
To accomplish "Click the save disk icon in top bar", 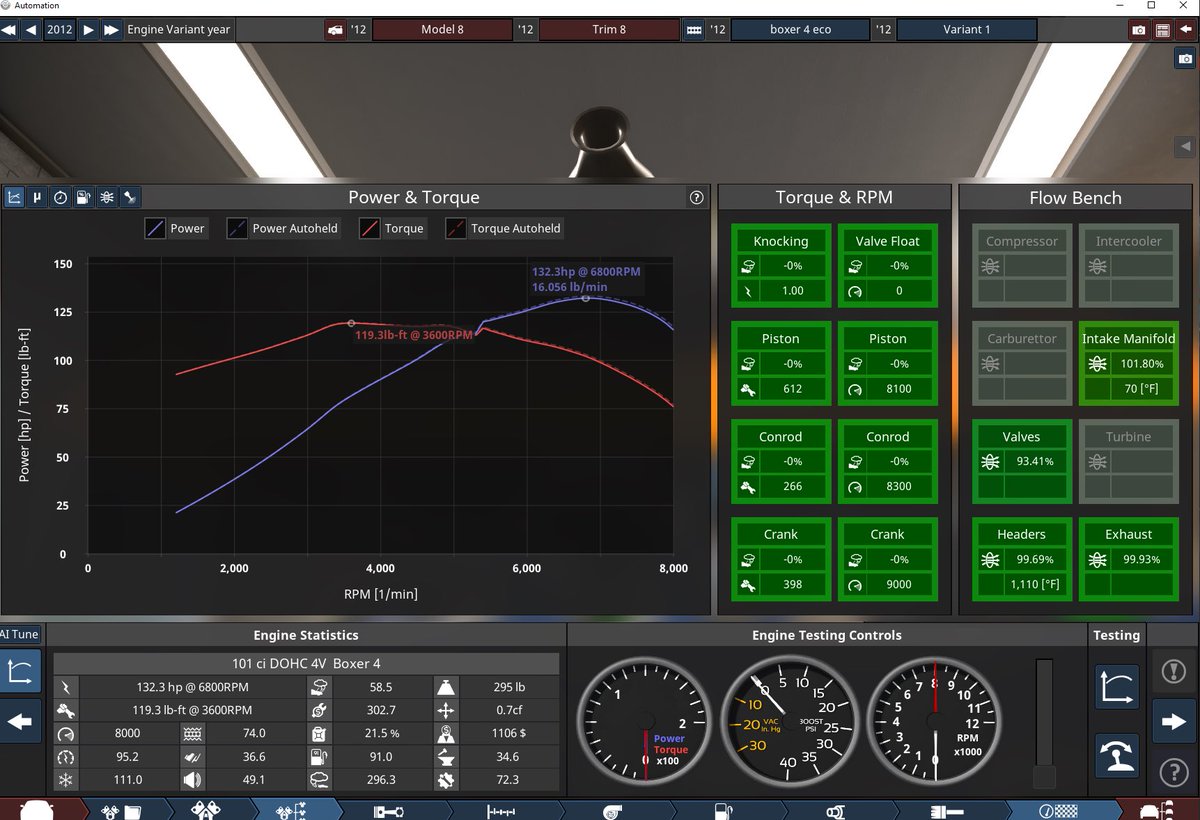I will coord(1162,30).
